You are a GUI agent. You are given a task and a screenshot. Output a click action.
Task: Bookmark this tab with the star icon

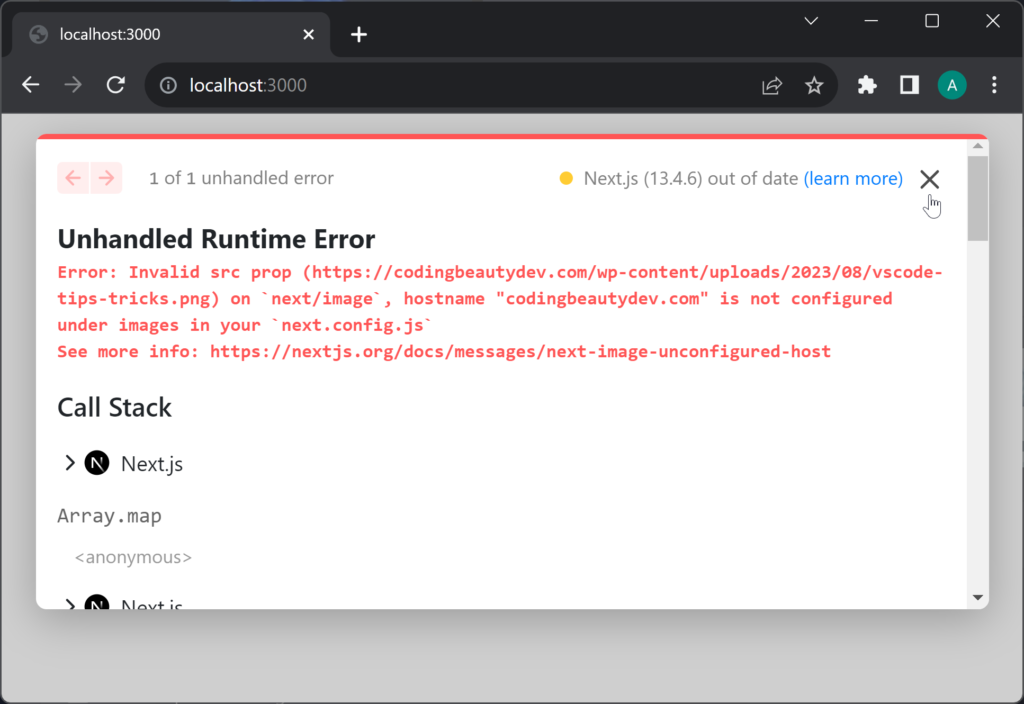pos(814,86)
